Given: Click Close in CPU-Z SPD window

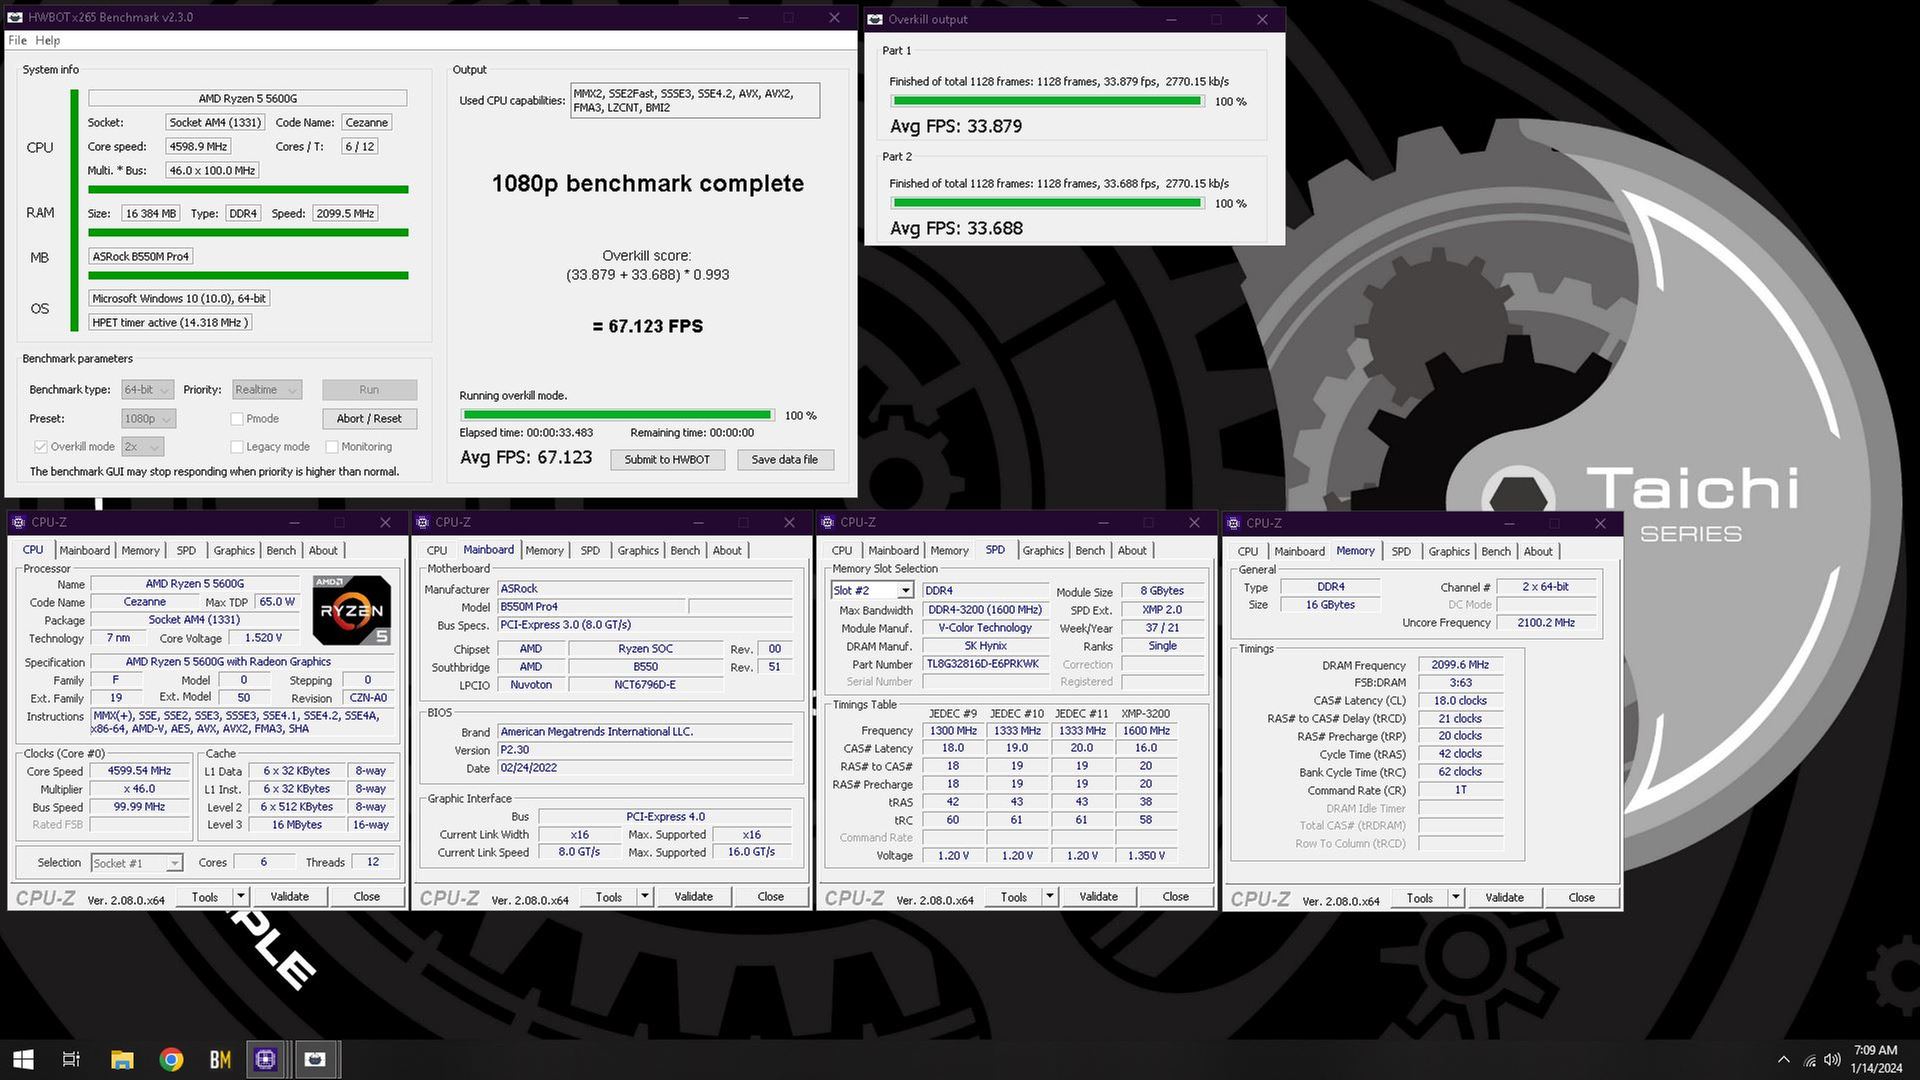Looking at the screenshot, I should 1175,897.
